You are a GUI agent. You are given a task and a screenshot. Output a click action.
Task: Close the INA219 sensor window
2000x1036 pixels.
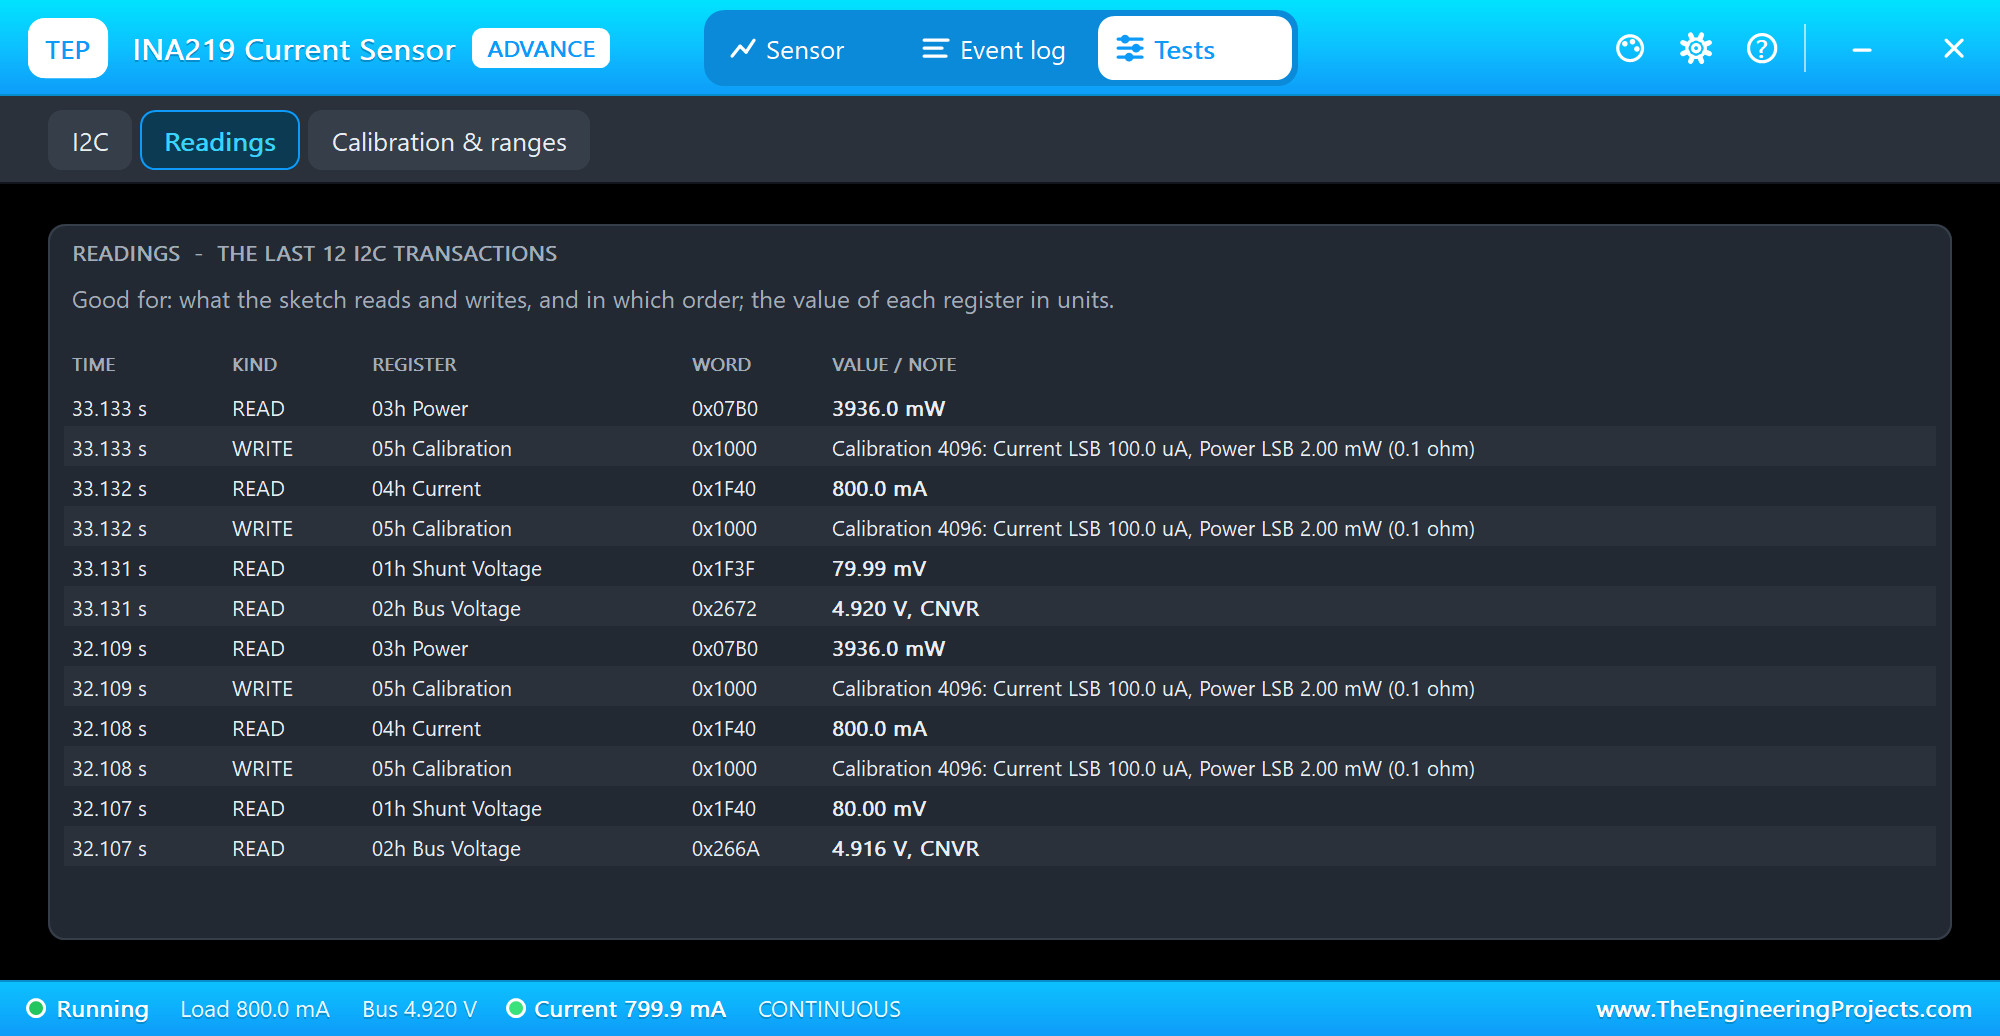coord(1954,48)
